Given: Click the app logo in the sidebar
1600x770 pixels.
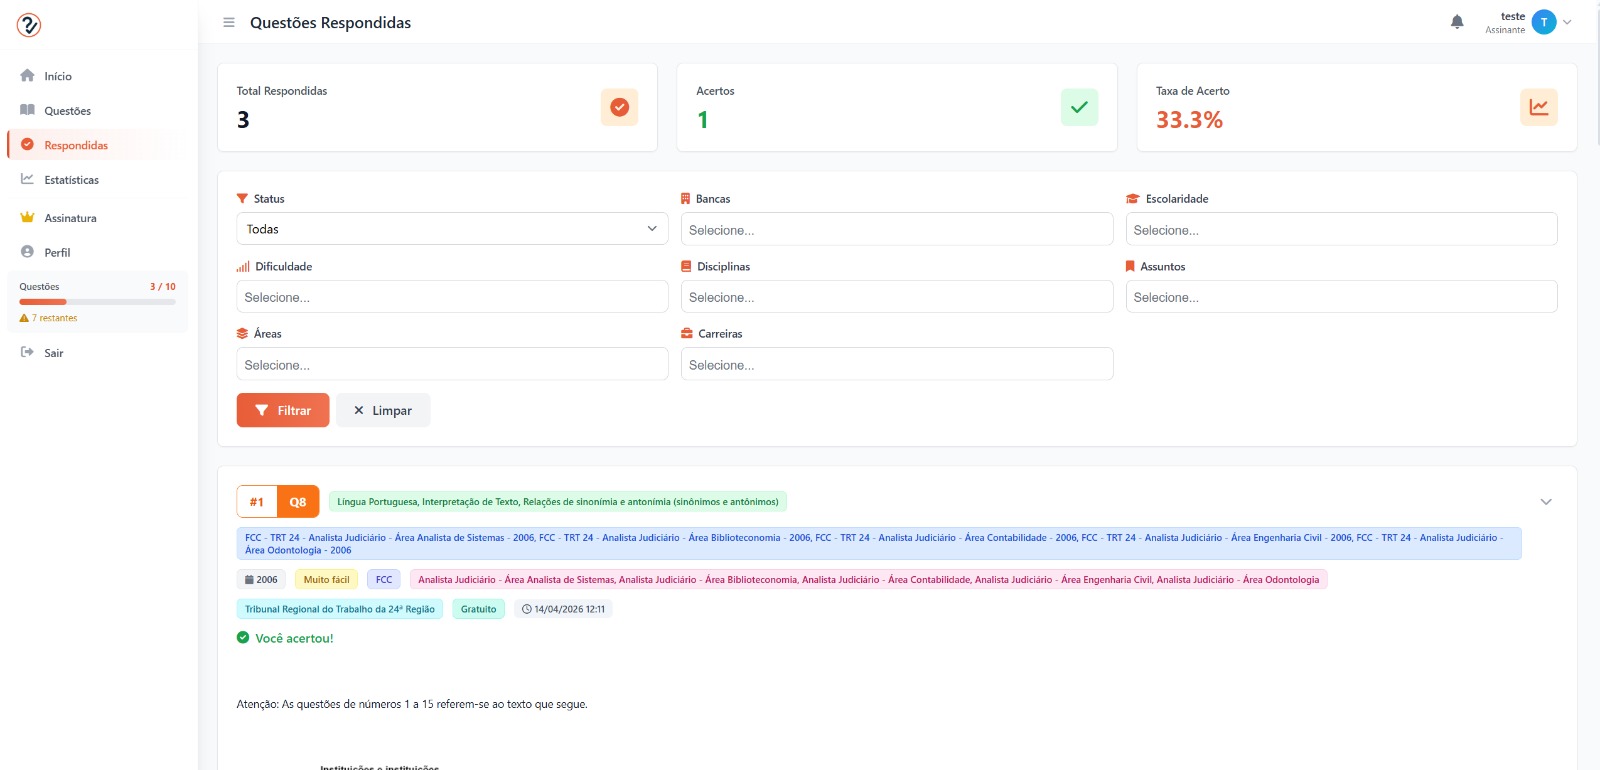Looking at the screenshot, I should click(x=29, y=25).
